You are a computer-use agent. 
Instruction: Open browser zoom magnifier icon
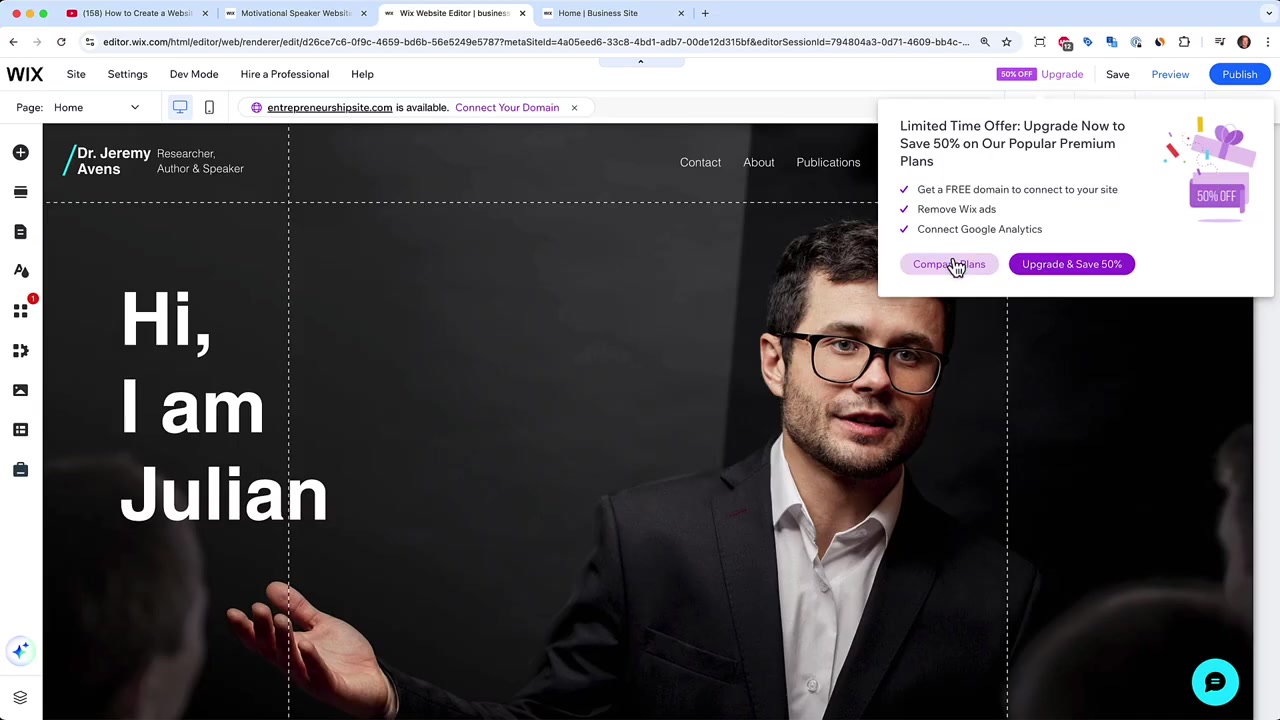[985, 42]
